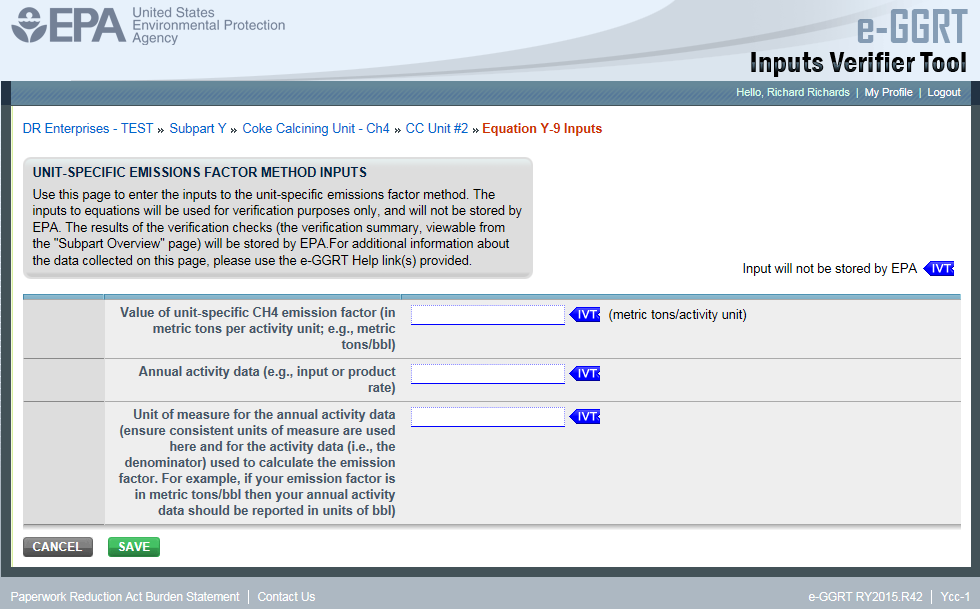This screenshot has width=980, height=609.
Task: Open the DR Enterprises - TEST breadcrumb link
Action: click(x=88, y=129)
